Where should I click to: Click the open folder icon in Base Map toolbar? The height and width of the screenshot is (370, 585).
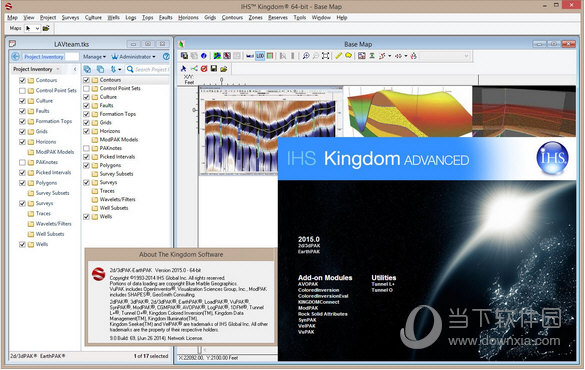(x=224, y=69)
